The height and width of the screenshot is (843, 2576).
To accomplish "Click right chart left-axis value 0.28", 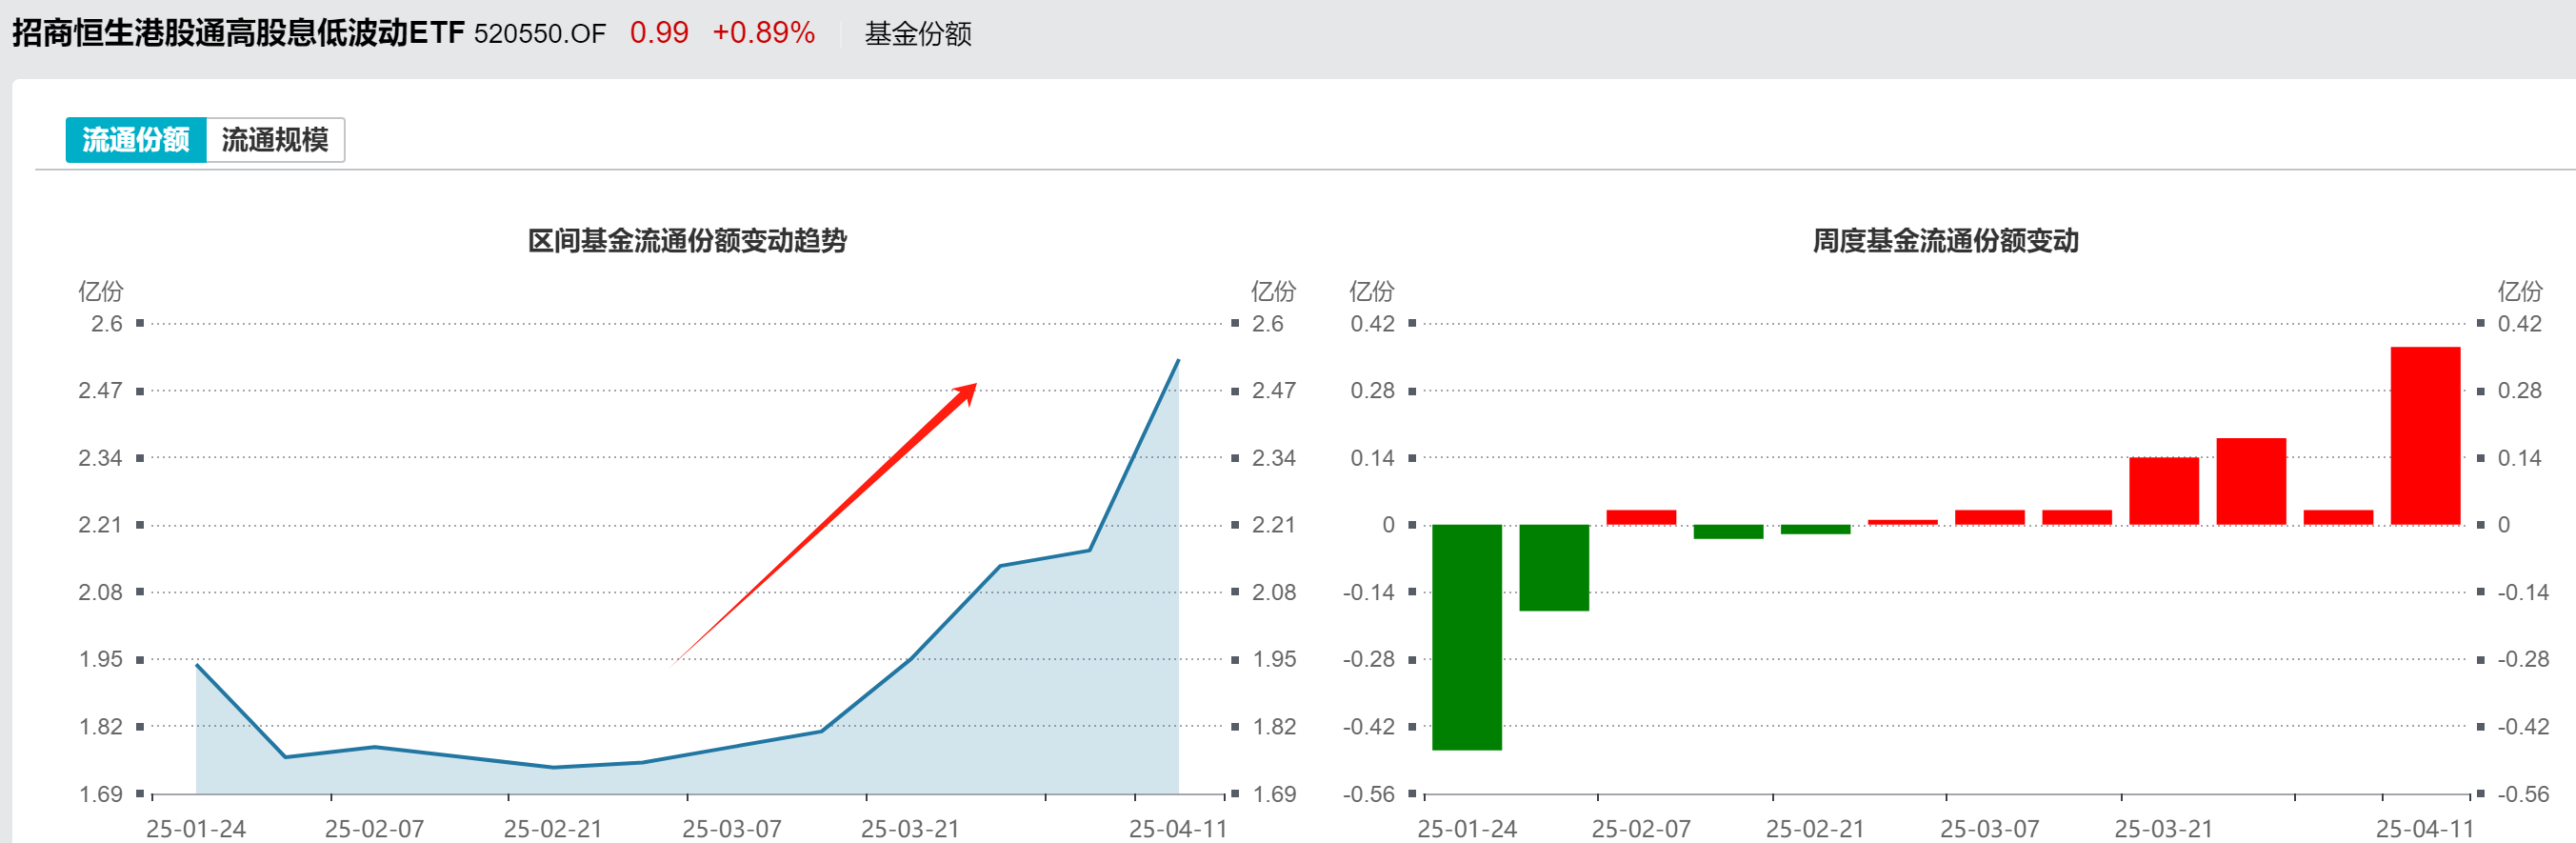I will point(1372,391).
